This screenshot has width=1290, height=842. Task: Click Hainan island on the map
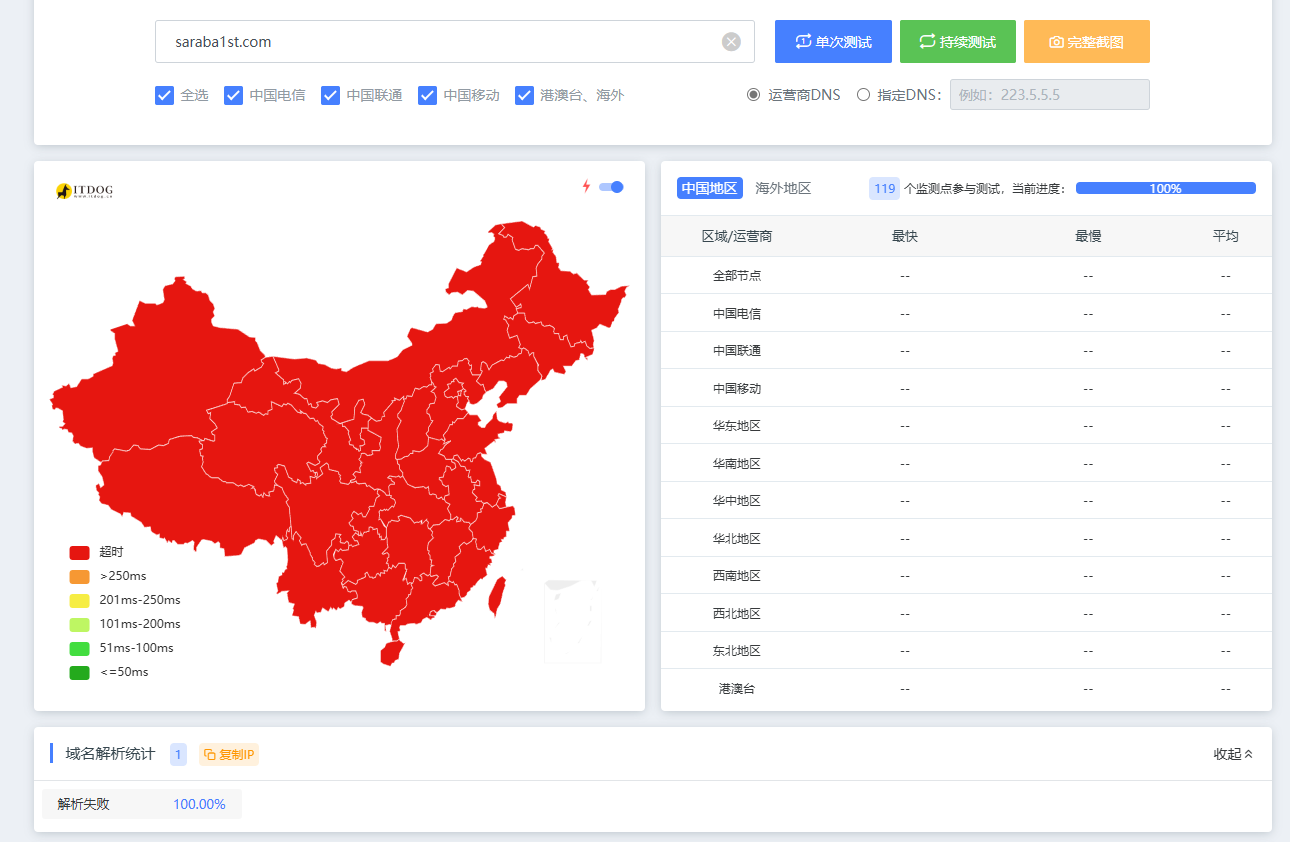pos(391,652)
